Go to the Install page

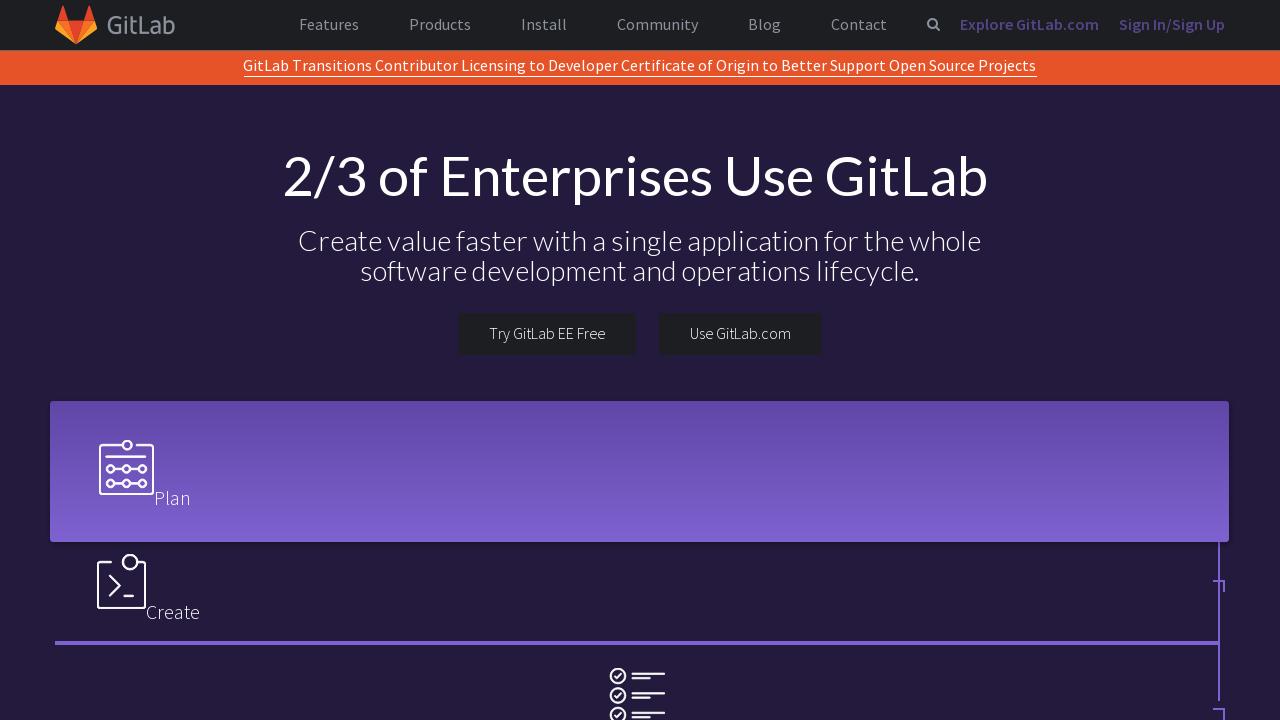(x=544, y=25)
